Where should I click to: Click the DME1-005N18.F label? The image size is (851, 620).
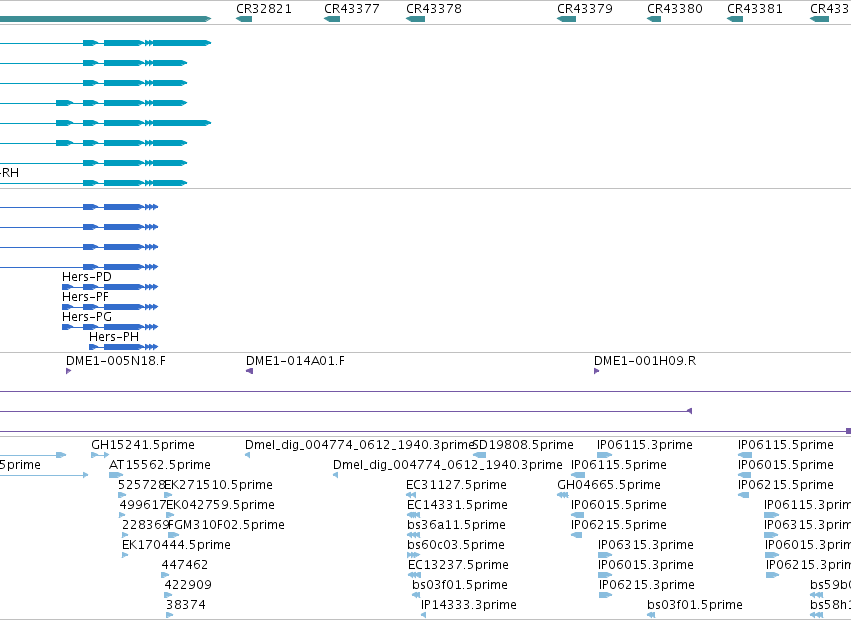(x=116, y=360)
